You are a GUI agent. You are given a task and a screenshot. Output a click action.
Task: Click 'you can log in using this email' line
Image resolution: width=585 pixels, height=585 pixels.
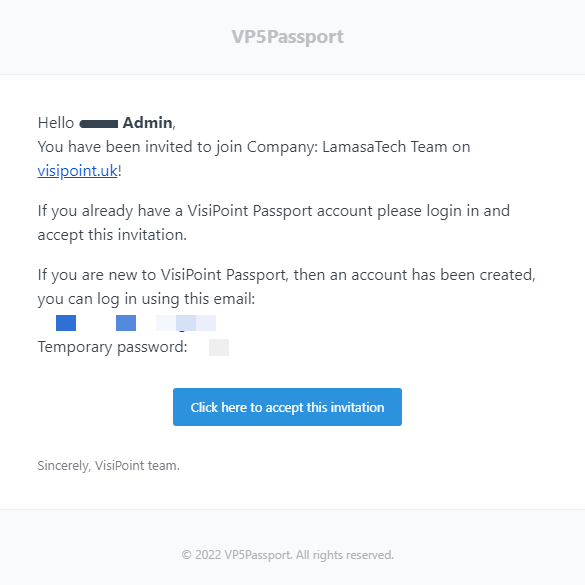pyautogui.click(x=146, y=299)
